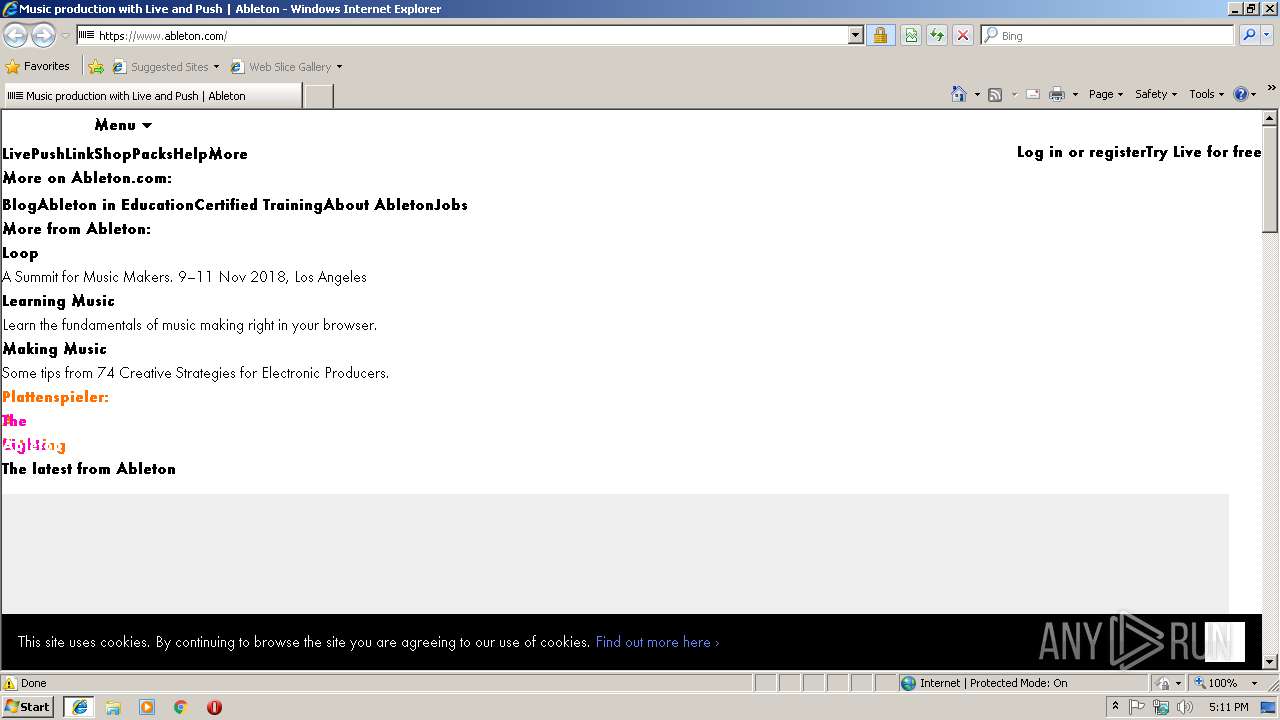Open the Tools menu
Viewport: 1280px width, 720px height.
coord(1206,94)
